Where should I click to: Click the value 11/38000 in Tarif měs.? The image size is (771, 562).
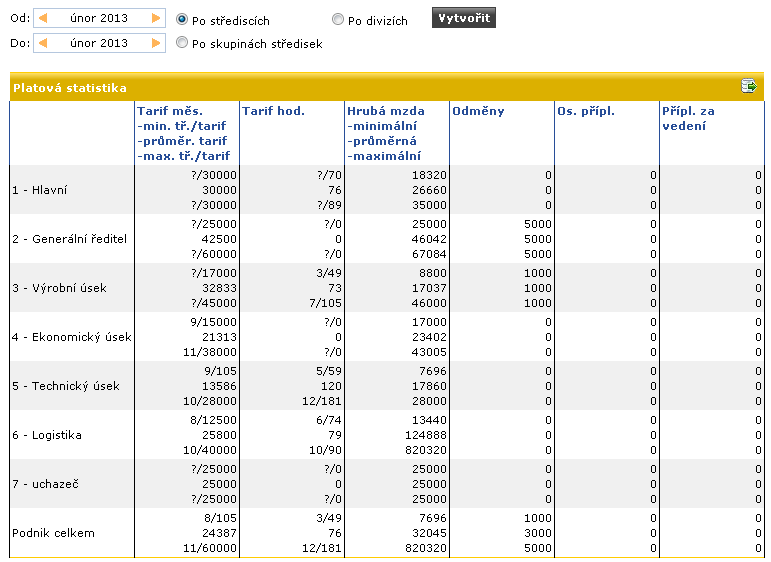(x=210, y=352)
